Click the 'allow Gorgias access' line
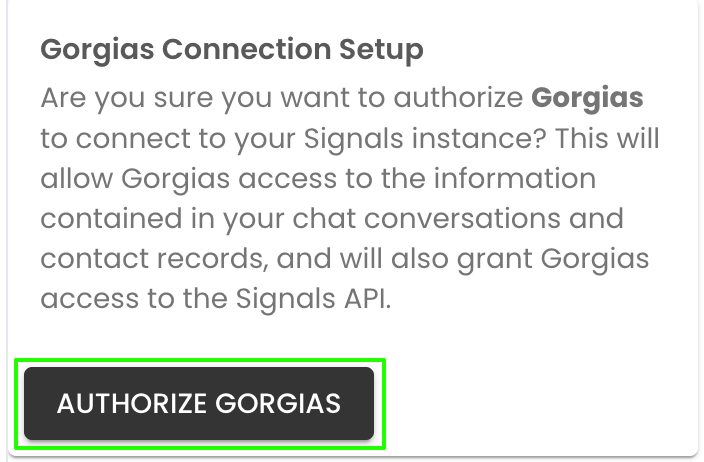The height and width of the screenshot is (462, 704). [189, 179]
